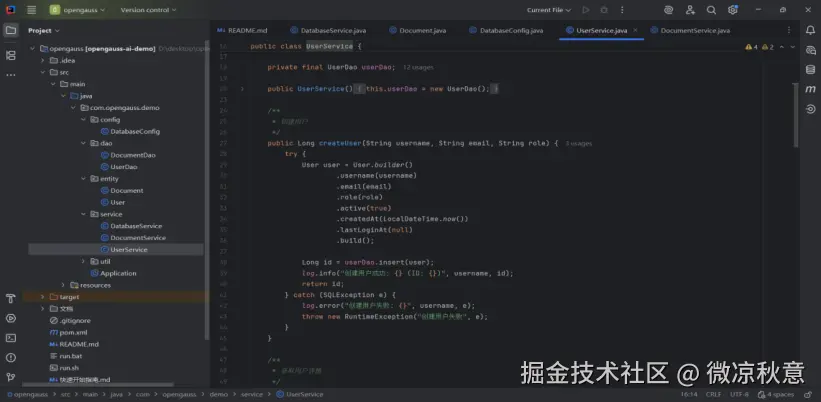Viewport: 821px width, 402px height.
Task: Open the Maven tool window
Action: [810, 90]
